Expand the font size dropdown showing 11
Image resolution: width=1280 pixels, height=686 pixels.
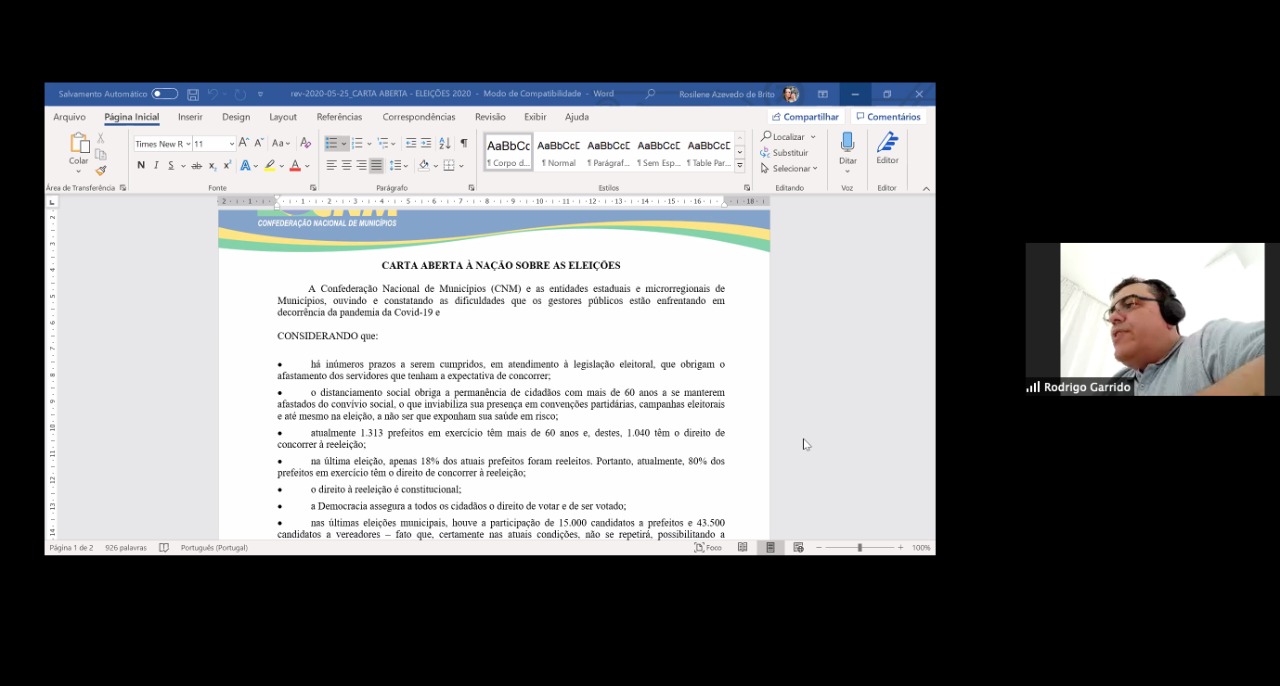pyautogui.click(x=231, y=144)
